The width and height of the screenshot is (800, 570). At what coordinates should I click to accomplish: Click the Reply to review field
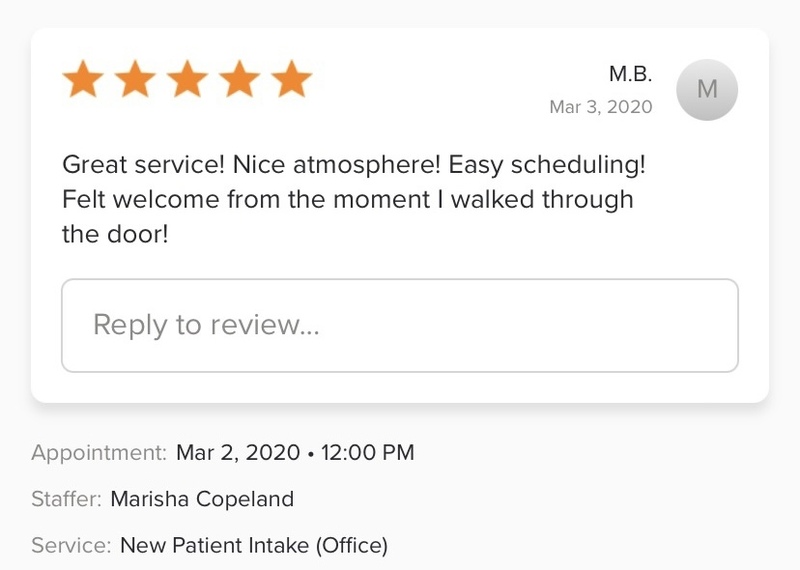pos(400,325)
